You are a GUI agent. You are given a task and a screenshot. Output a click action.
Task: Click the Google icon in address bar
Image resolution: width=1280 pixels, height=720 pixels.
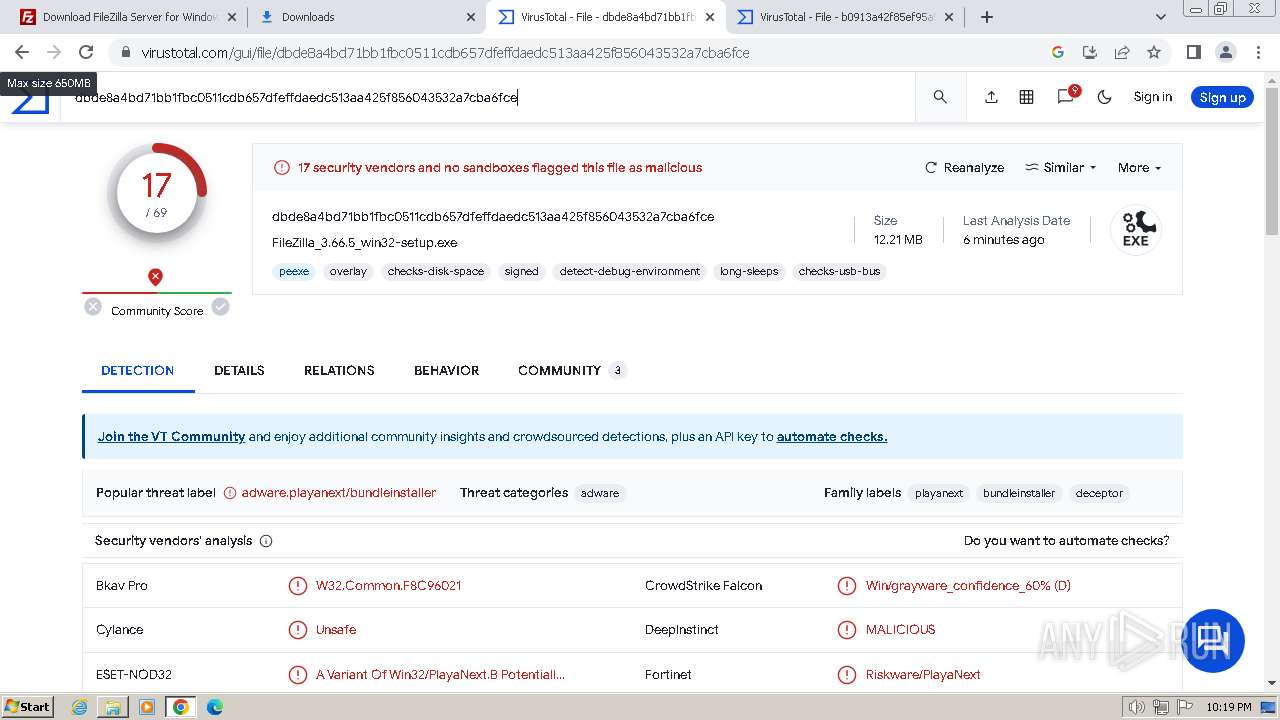(1058, 52)
